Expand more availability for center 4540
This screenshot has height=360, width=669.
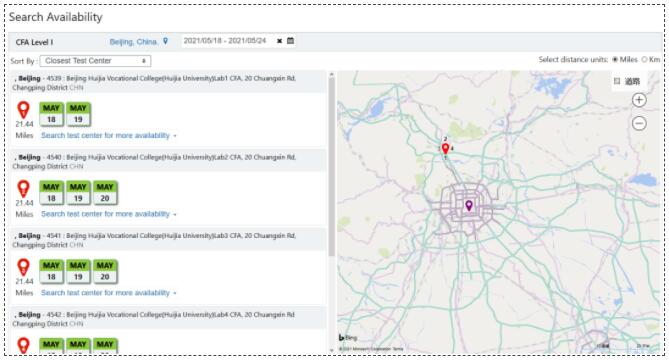coord(109,214)
